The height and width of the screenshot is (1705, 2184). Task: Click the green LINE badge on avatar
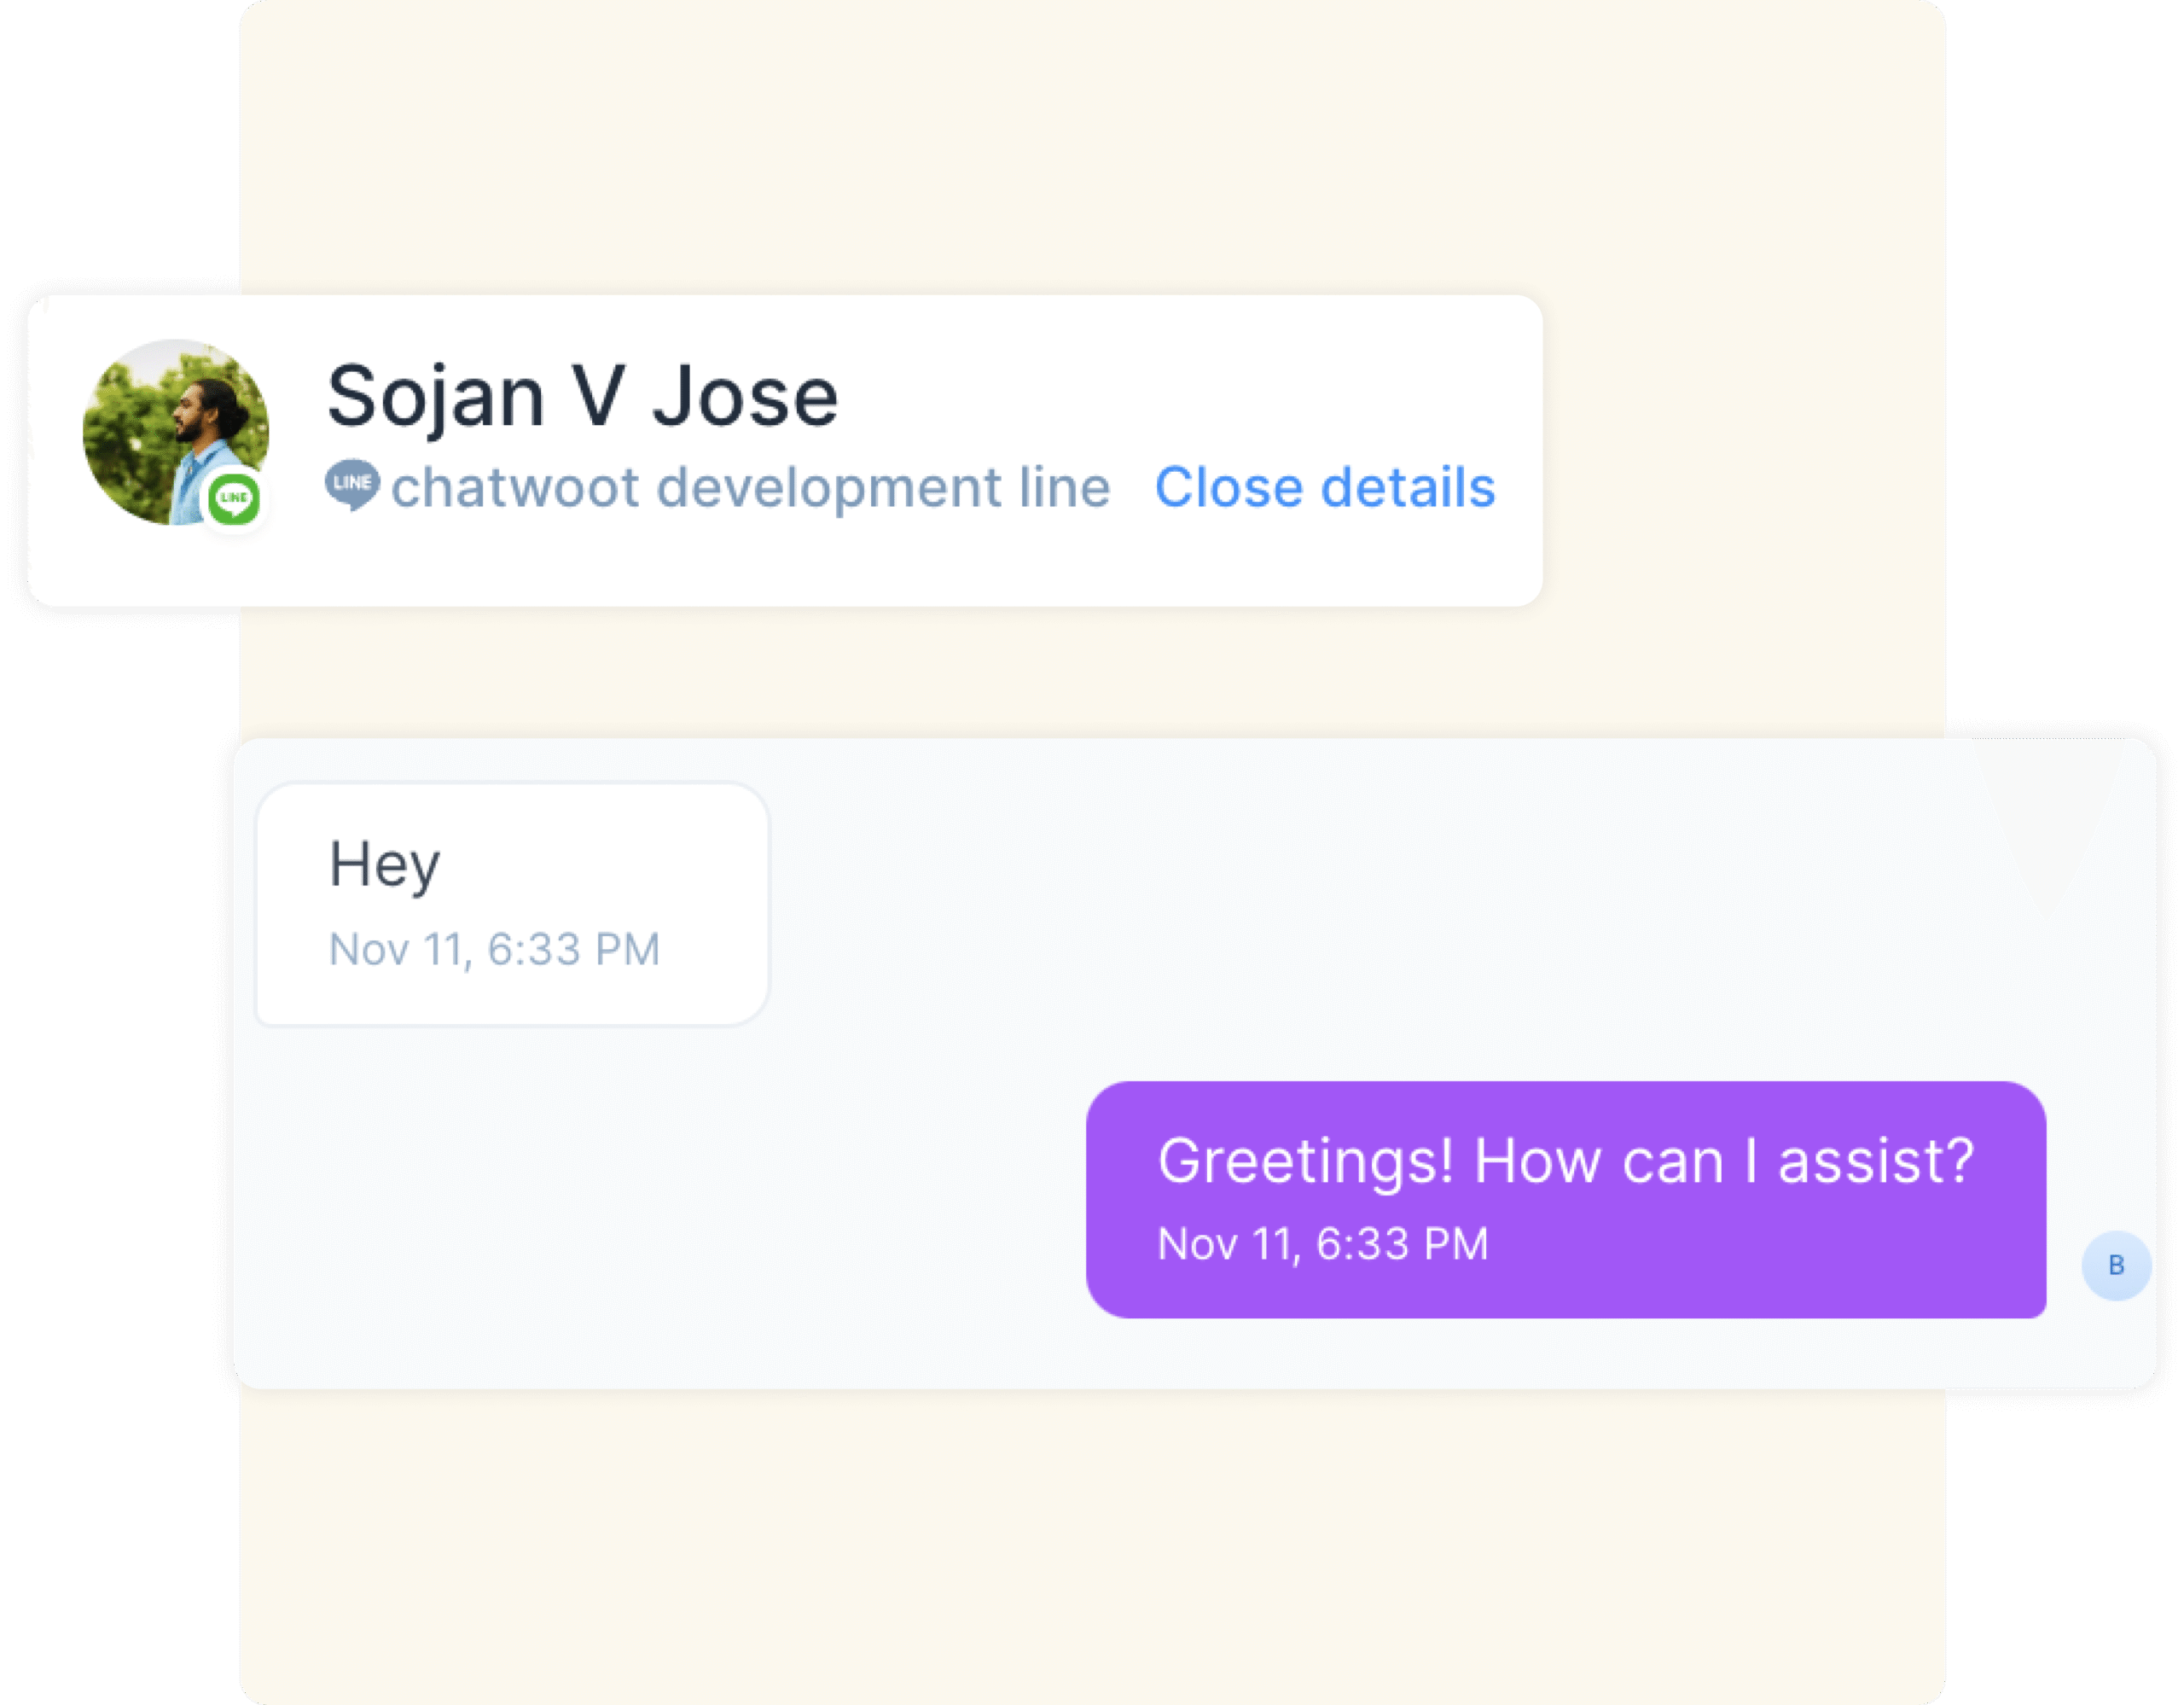coord(234,498)
